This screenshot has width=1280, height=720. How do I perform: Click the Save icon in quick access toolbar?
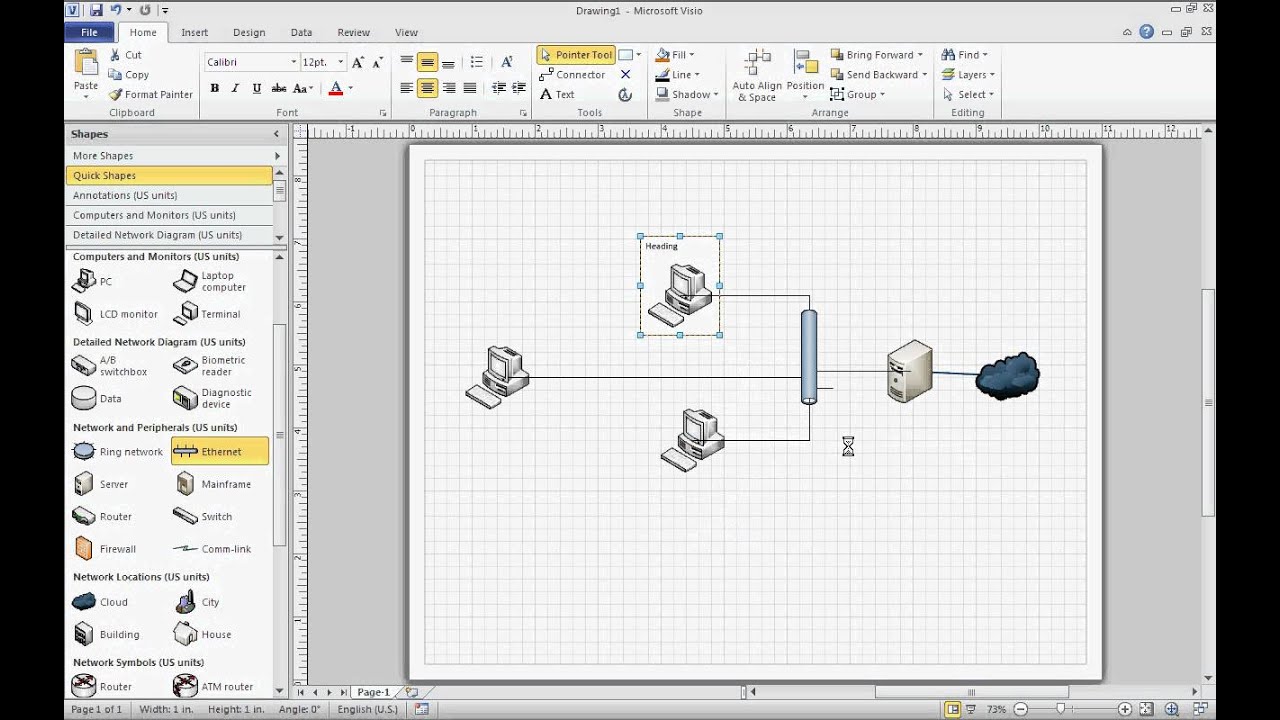click(x=96, y=10)
